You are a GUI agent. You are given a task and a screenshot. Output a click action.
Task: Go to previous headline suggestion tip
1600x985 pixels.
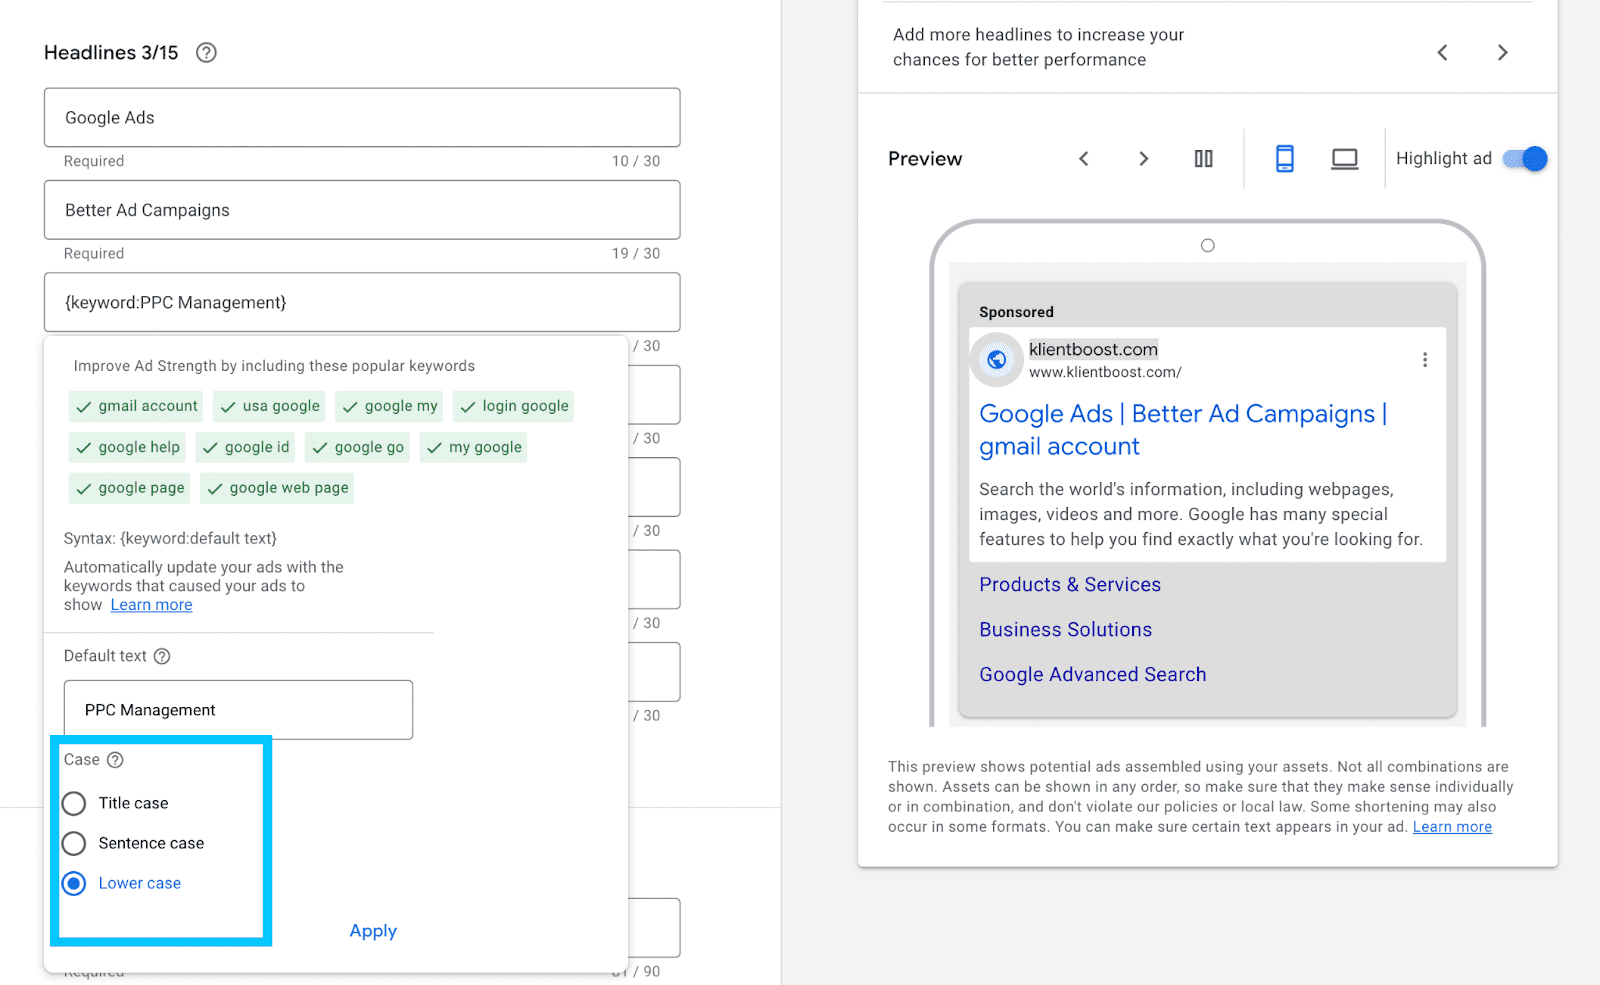(1442, 52)
